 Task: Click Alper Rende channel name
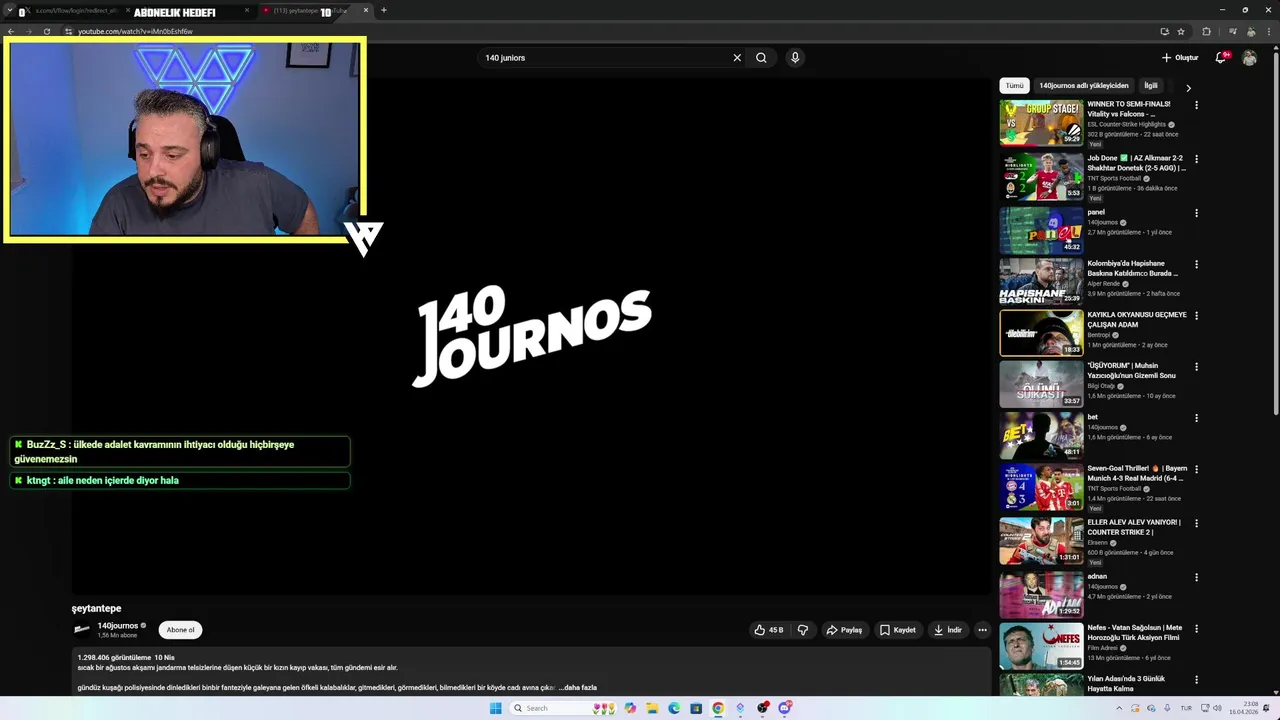click(x=1104, y=284)
